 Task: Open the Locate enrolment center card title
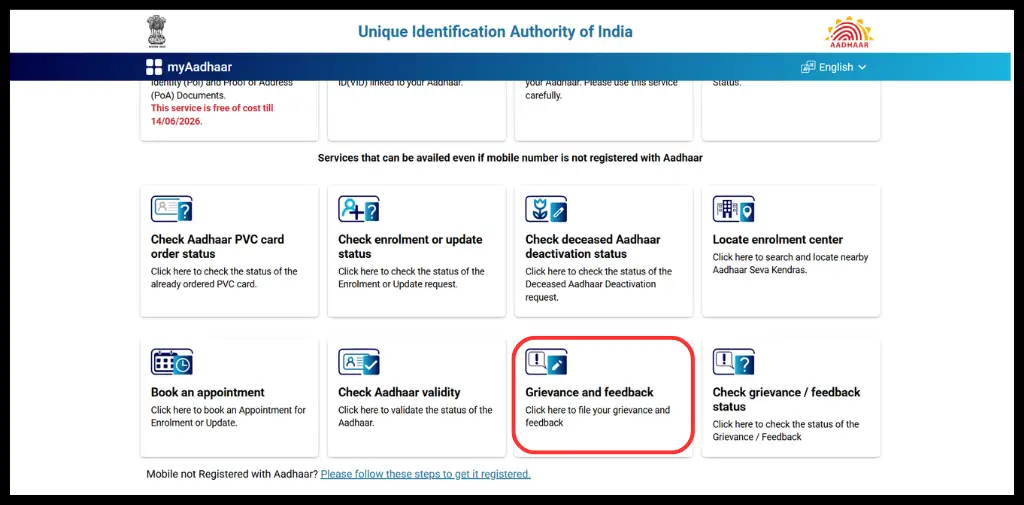(777, 240)
